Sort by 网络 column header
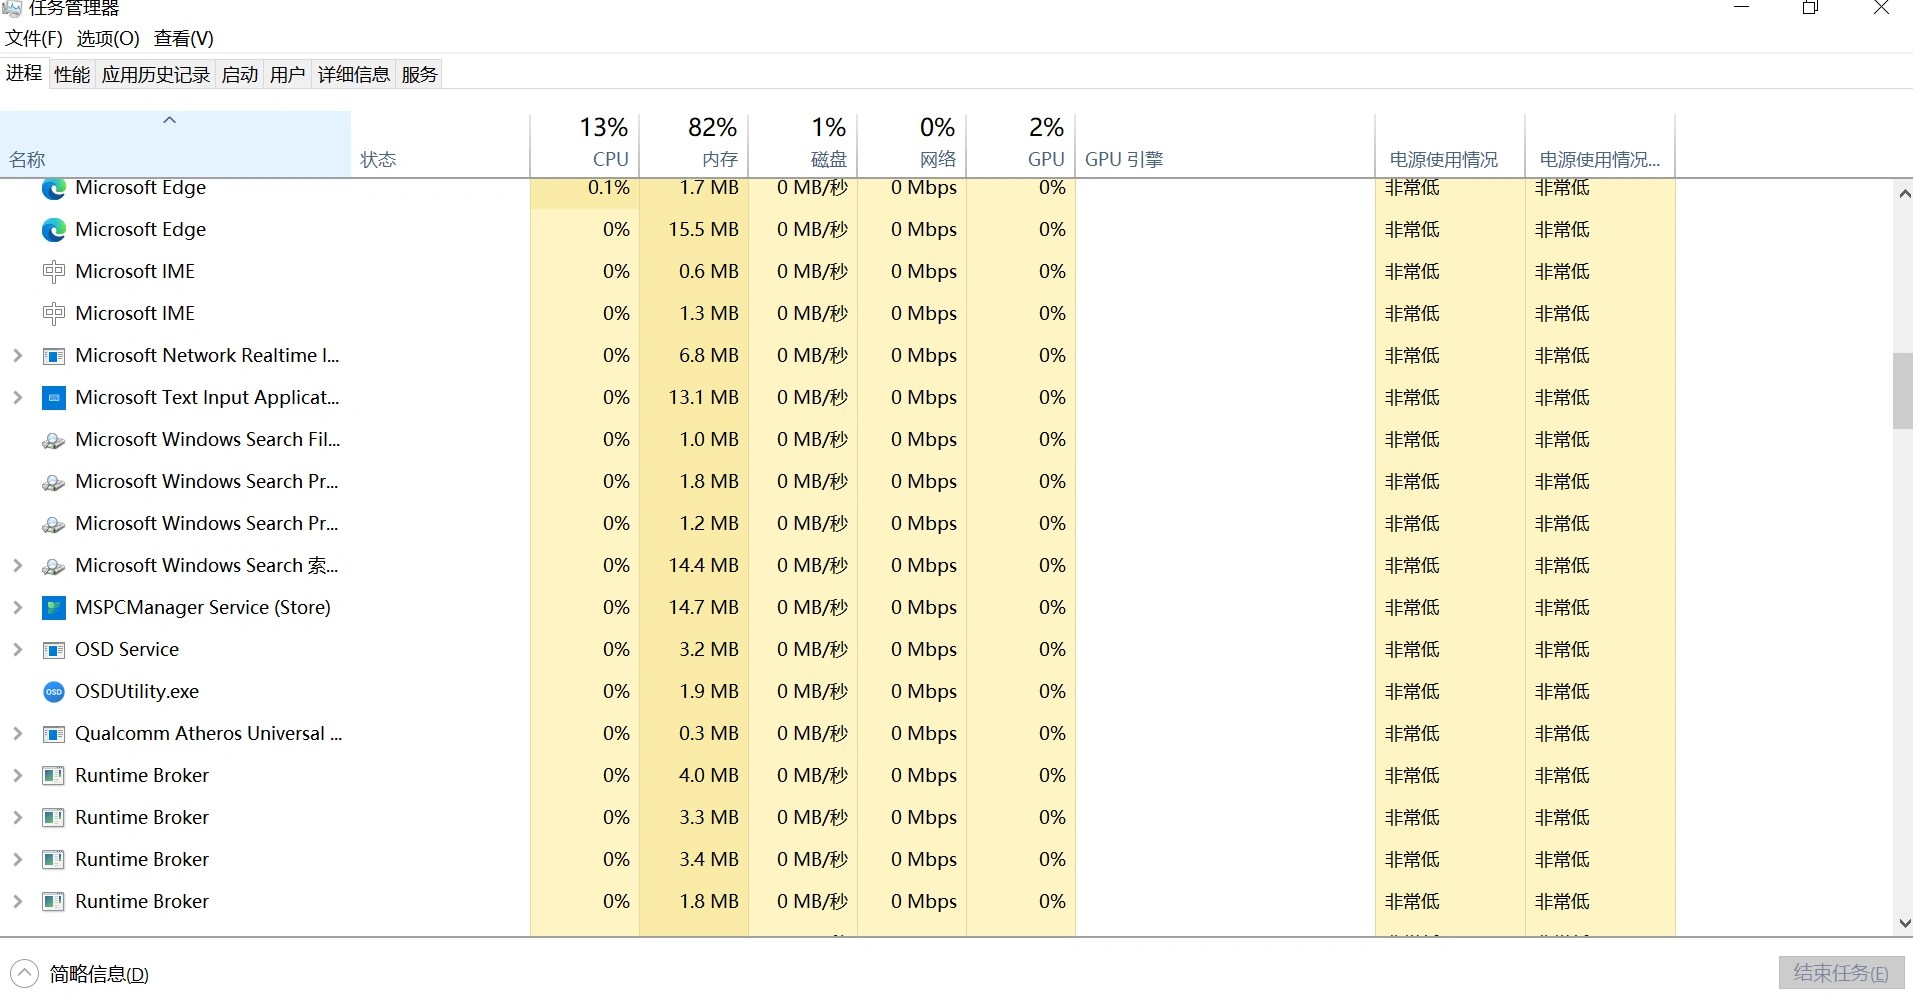Image resolution: width=1913 pixels, height=996 pixels. tap(912, 145)
